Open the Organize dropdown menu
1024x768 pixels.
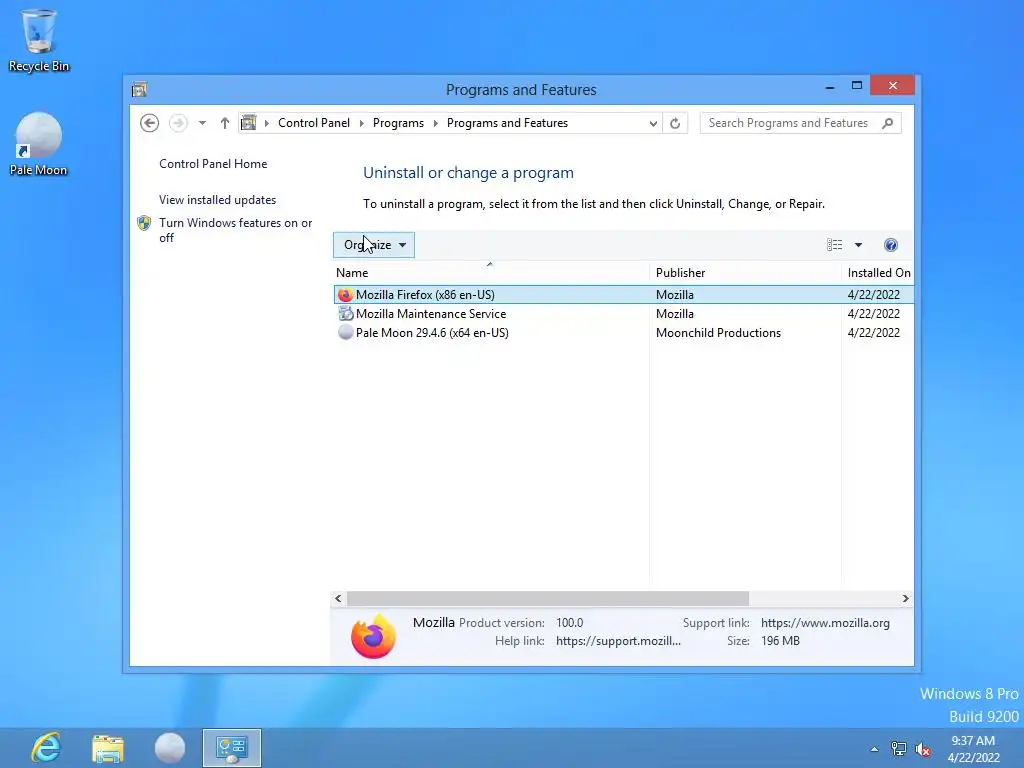point(374,245)
